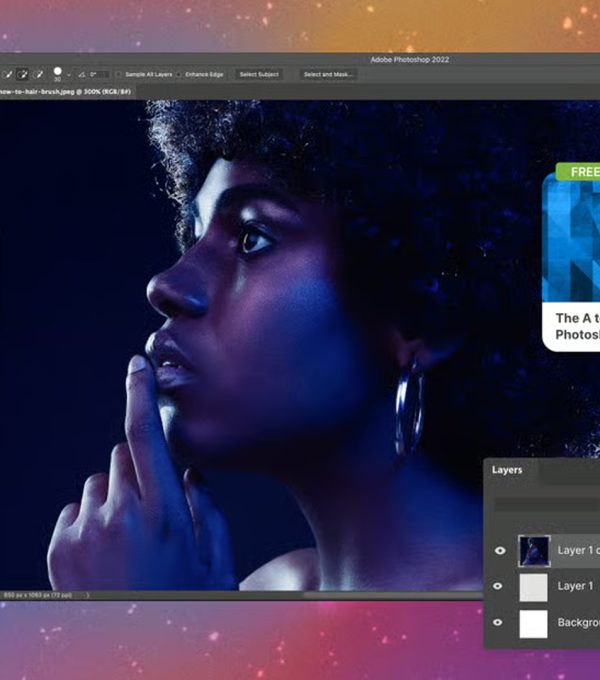Select the white Background layer thumbnail
The image size is (600, 680).
tap(533, 623)
